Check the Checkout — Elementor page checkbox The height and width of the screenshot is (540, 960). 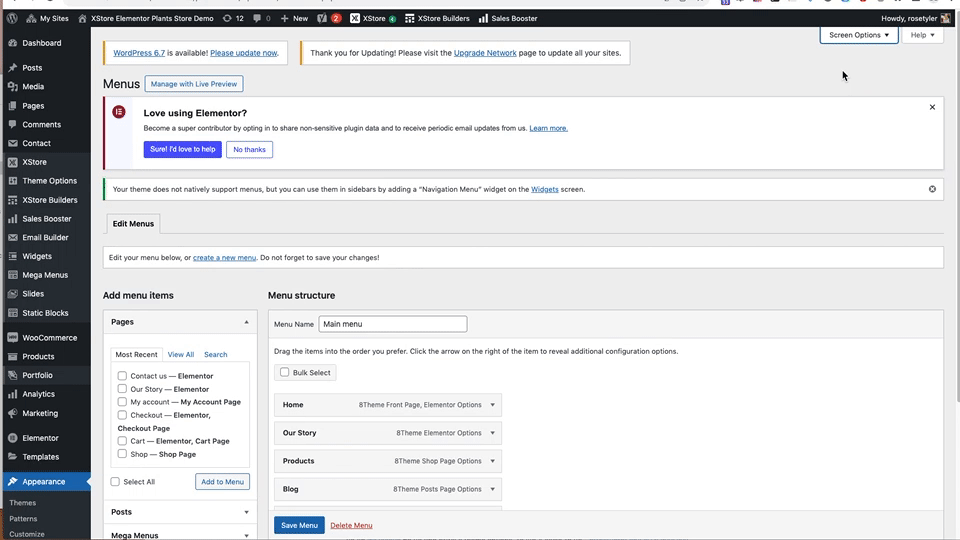pyautogui.click(x=122, y=415)
